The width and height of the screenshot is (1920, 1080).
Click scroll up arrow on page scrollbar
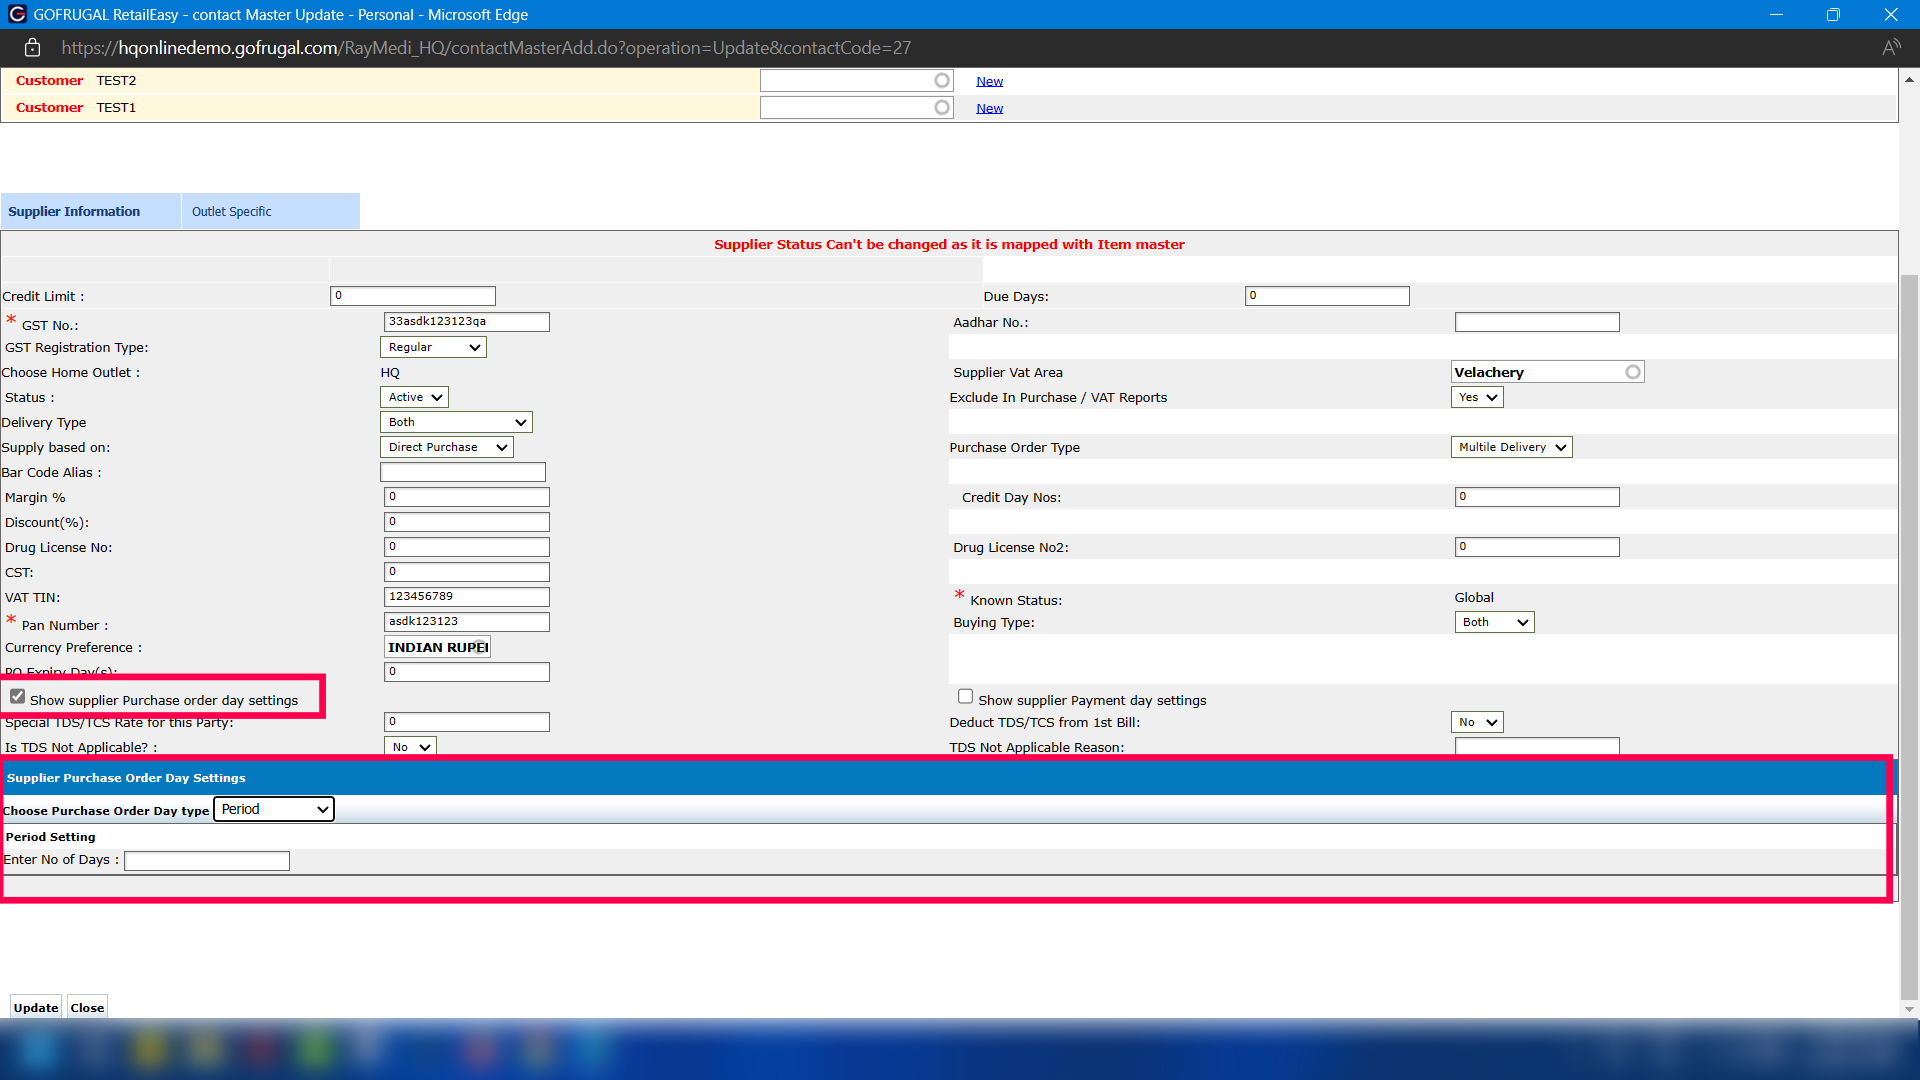pyautogui.click(x=1909, y=80)
